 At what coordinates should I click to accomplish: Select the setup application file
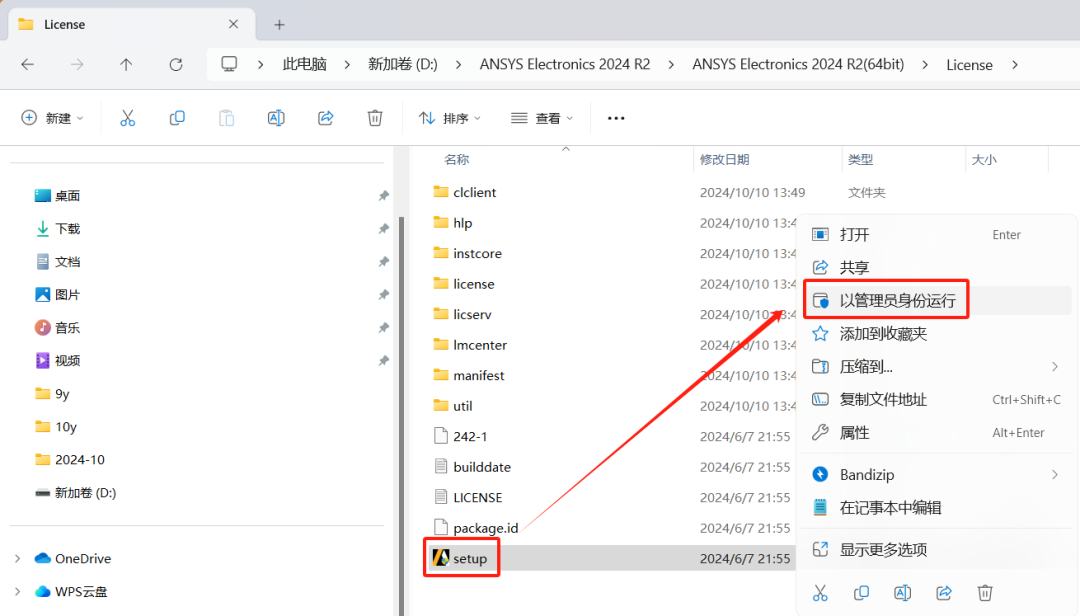[470, 559]
